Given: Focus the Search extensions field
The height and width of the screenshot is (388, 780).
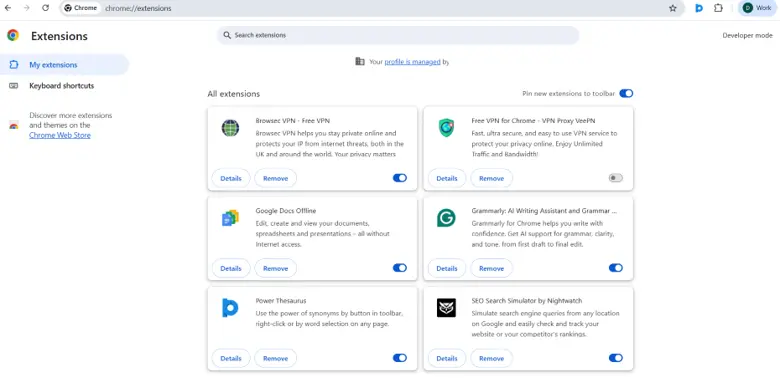Looking at the screenshot, I should pos(398,35).
